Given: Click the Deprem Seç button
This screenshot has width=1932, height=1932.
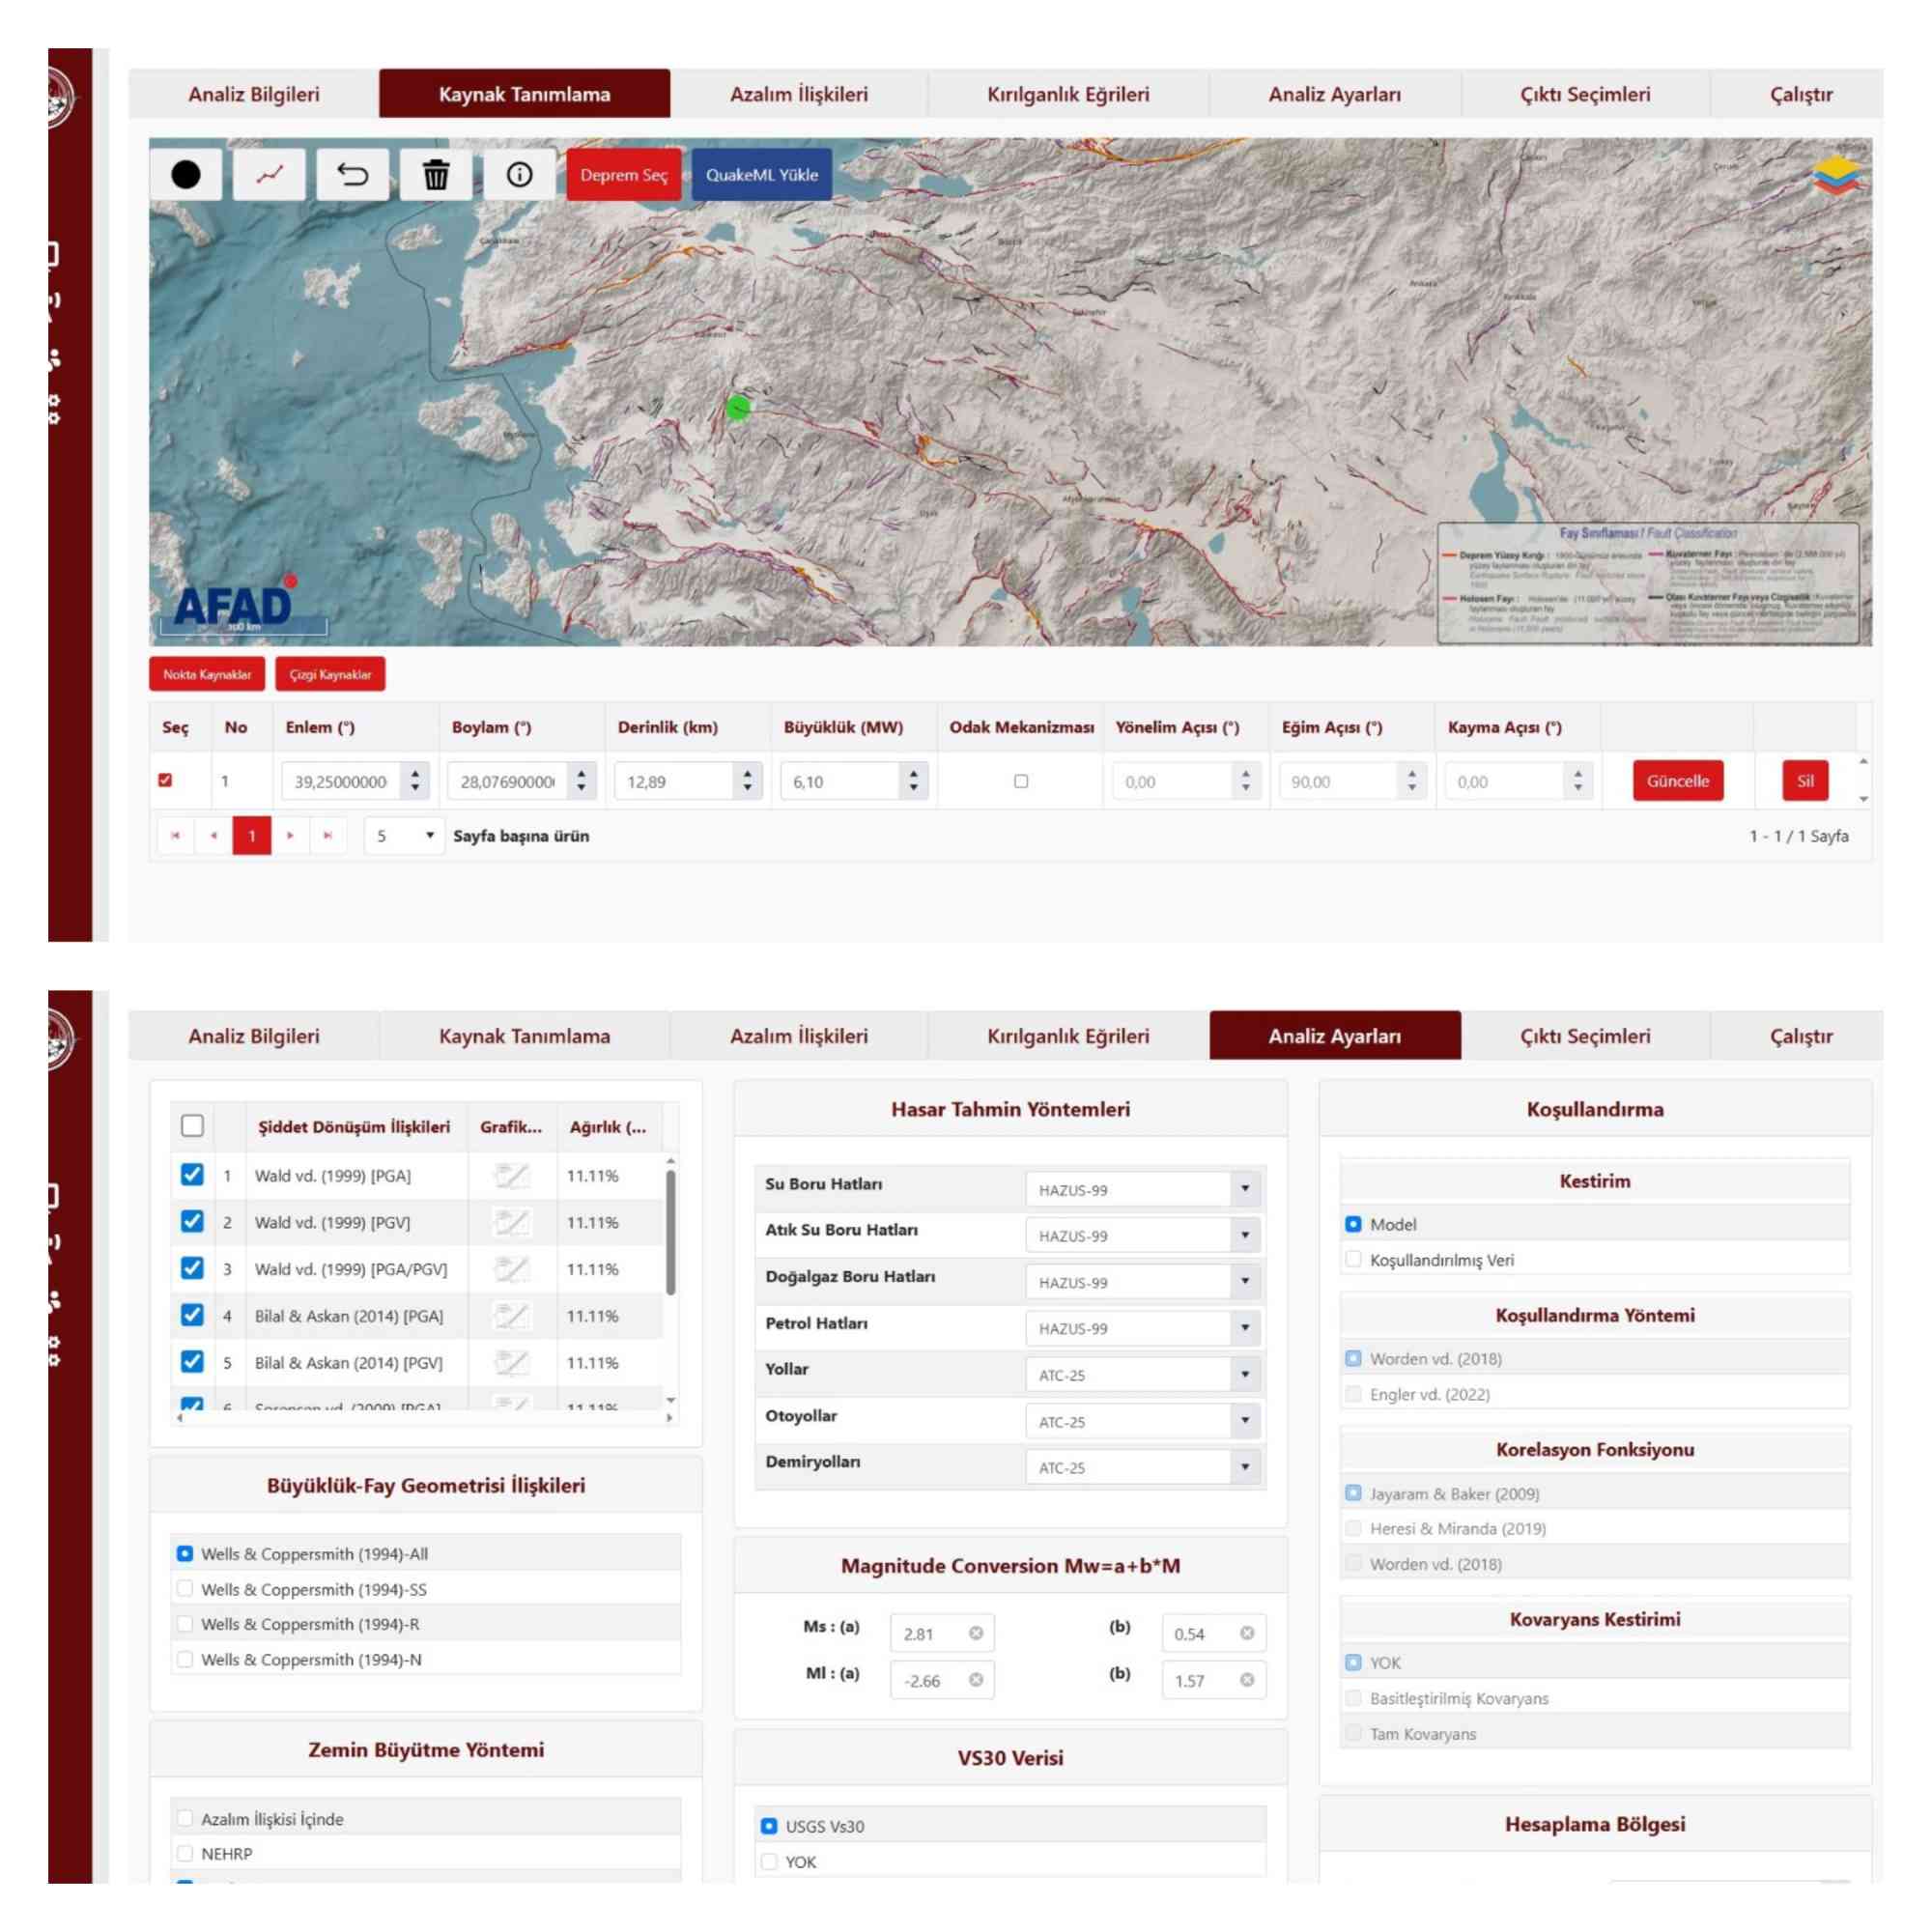Looking at the screenshot, I should point(624,175).
